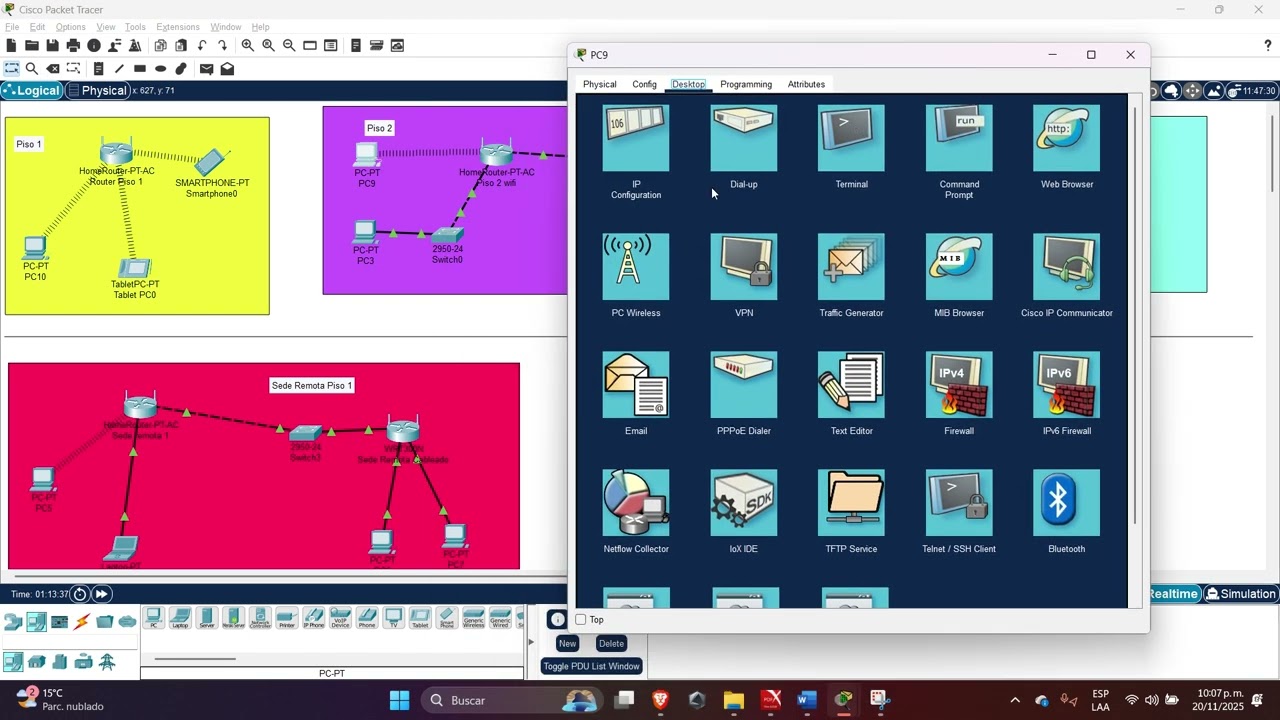Click the PC9 desktop vertical scrollbar

1134,315
